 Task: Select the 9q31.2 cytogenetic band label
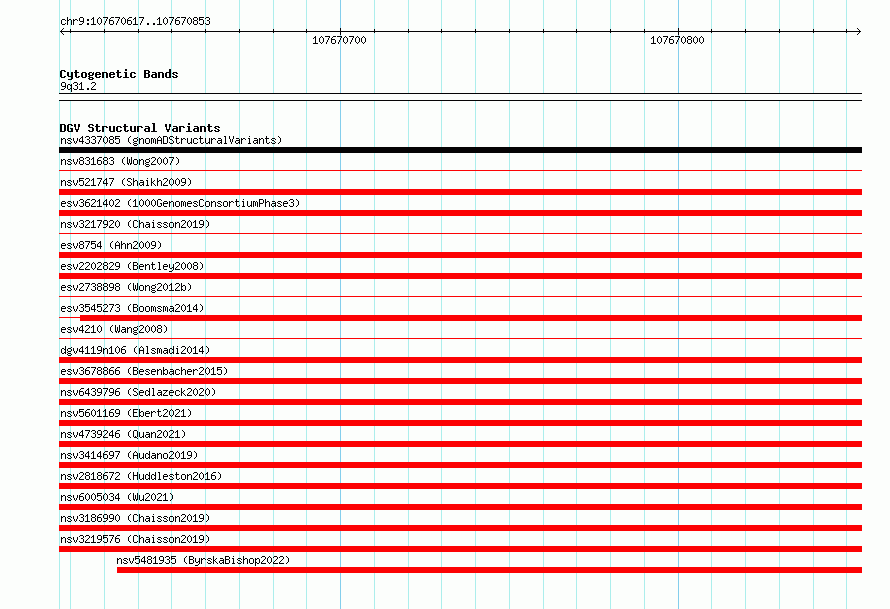pos(78,86)
